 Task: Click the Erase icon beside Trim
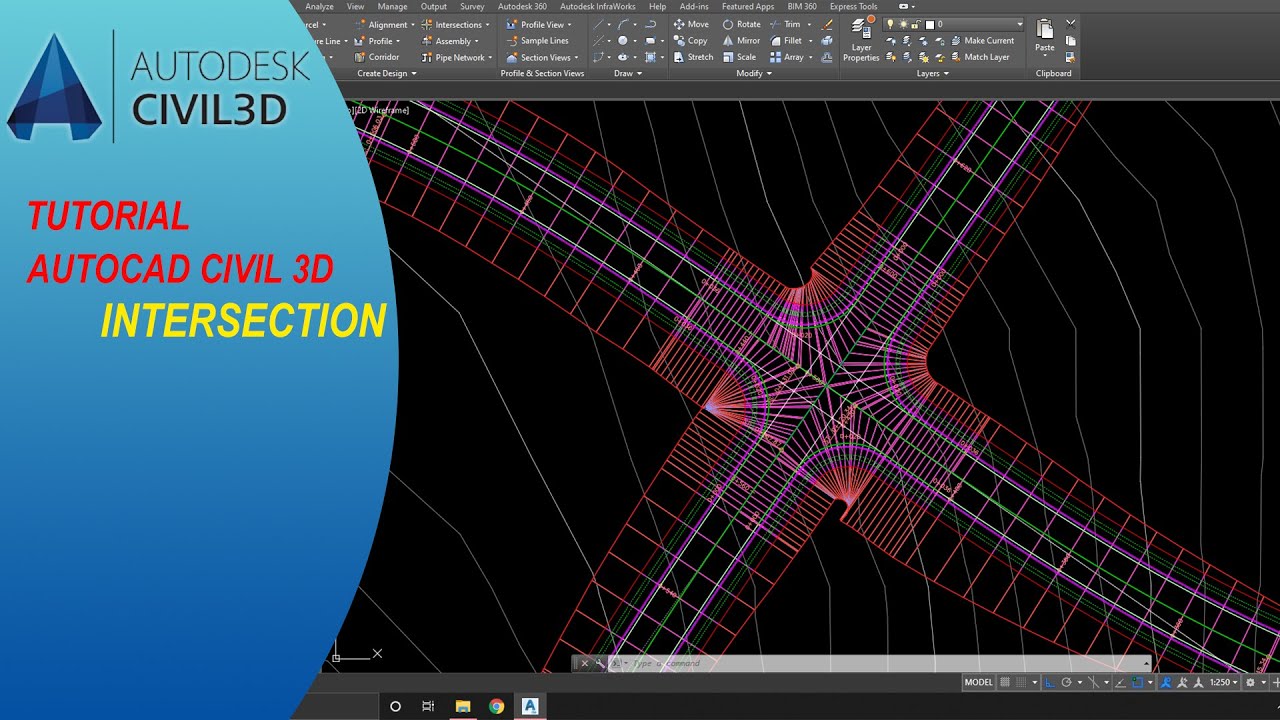tap(827, 24)
